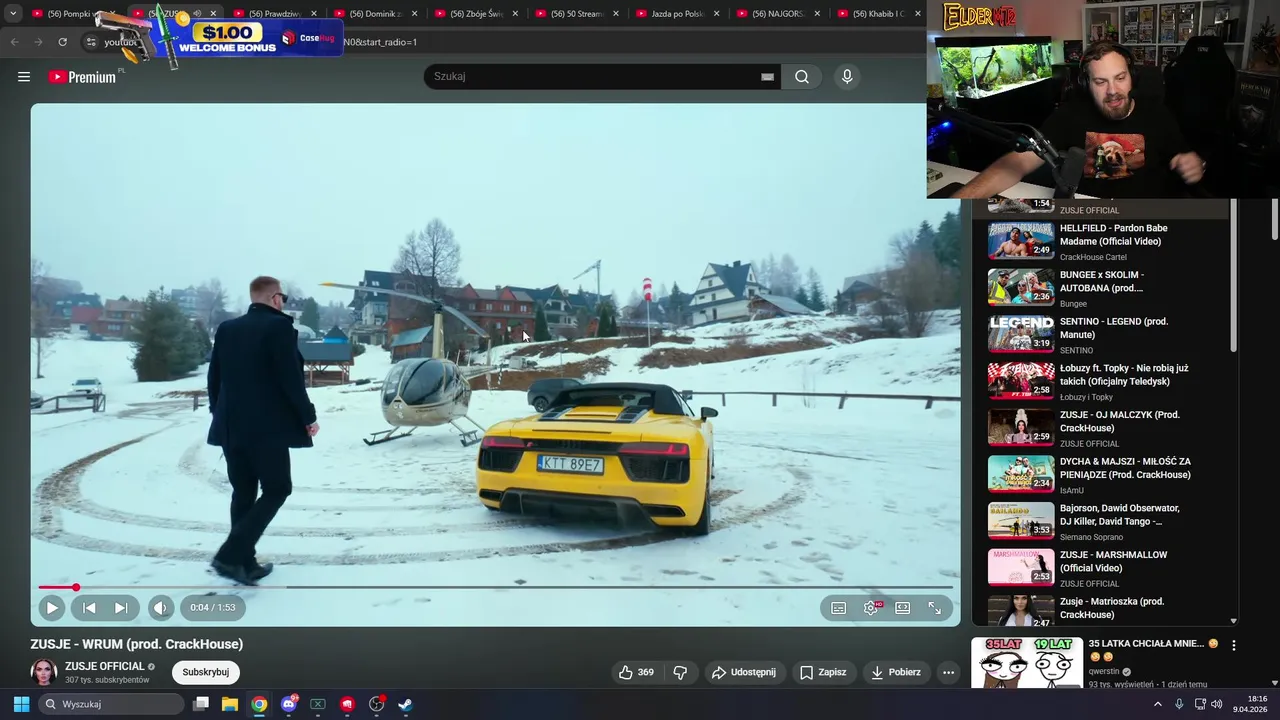Open ZUSJE OFFICIAL channel avatar

coord(43,672)
